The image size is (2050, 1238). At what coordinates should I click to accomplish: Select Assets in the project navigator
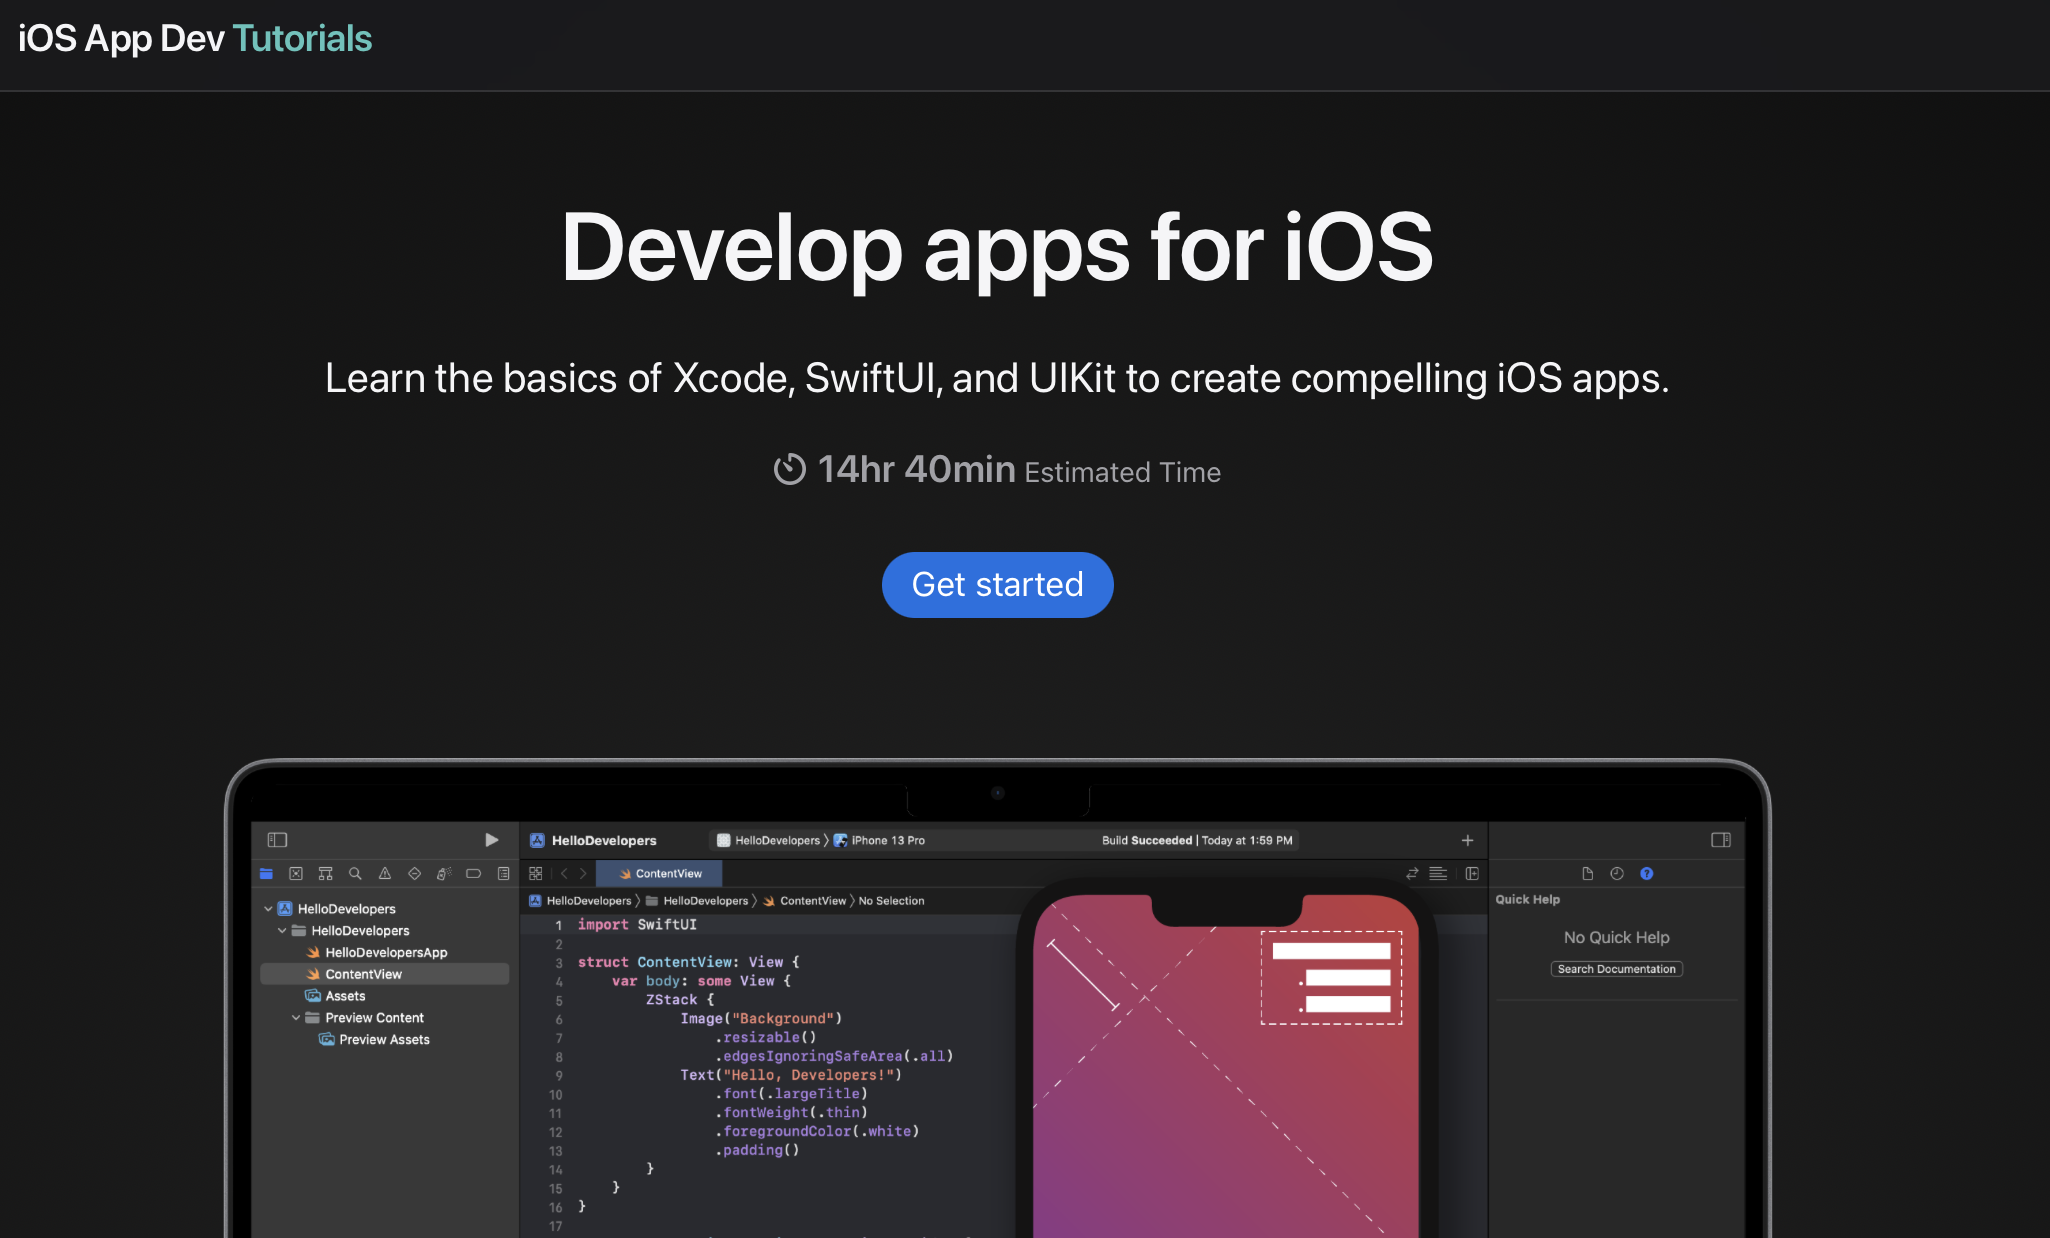point(345,996)
